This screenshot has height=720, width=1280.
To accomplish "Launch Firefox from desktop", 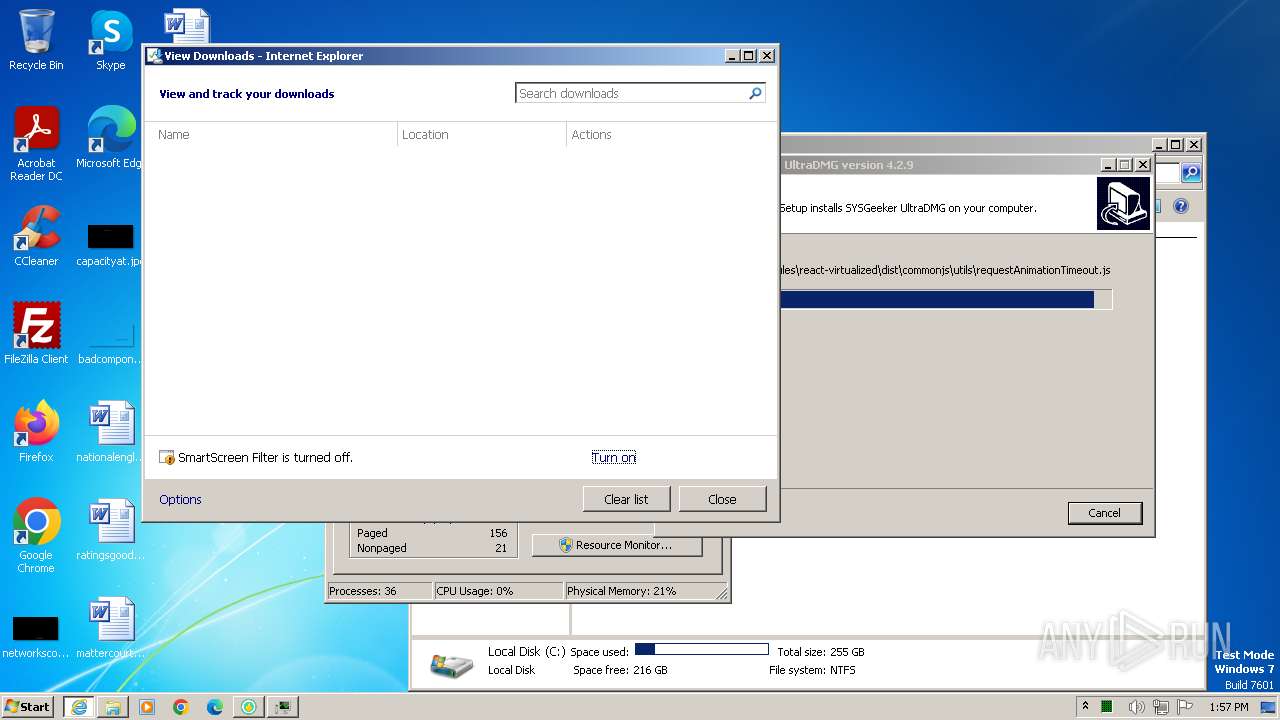I will point(36,431).
